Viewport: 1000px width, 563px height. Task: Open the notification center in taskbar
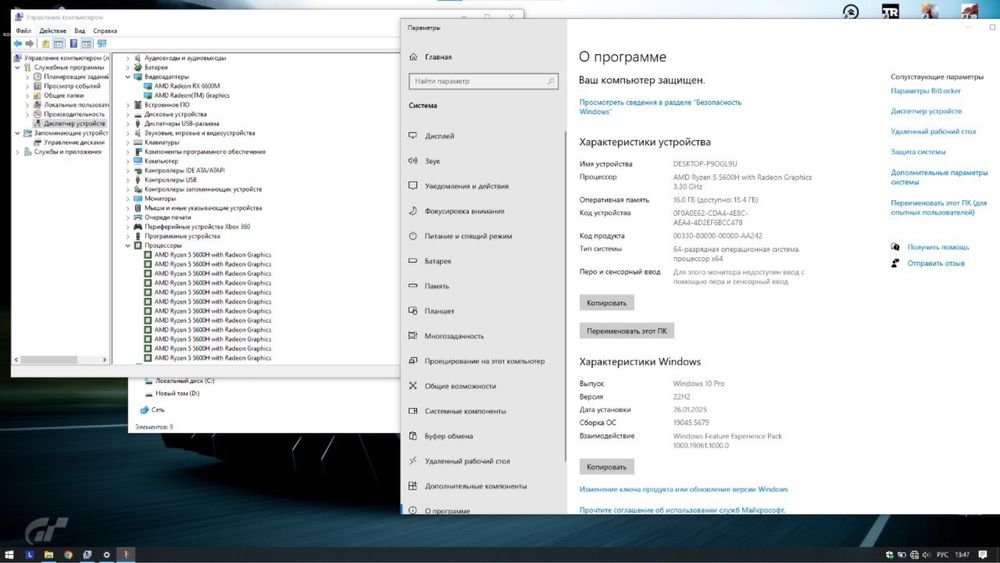983,555
